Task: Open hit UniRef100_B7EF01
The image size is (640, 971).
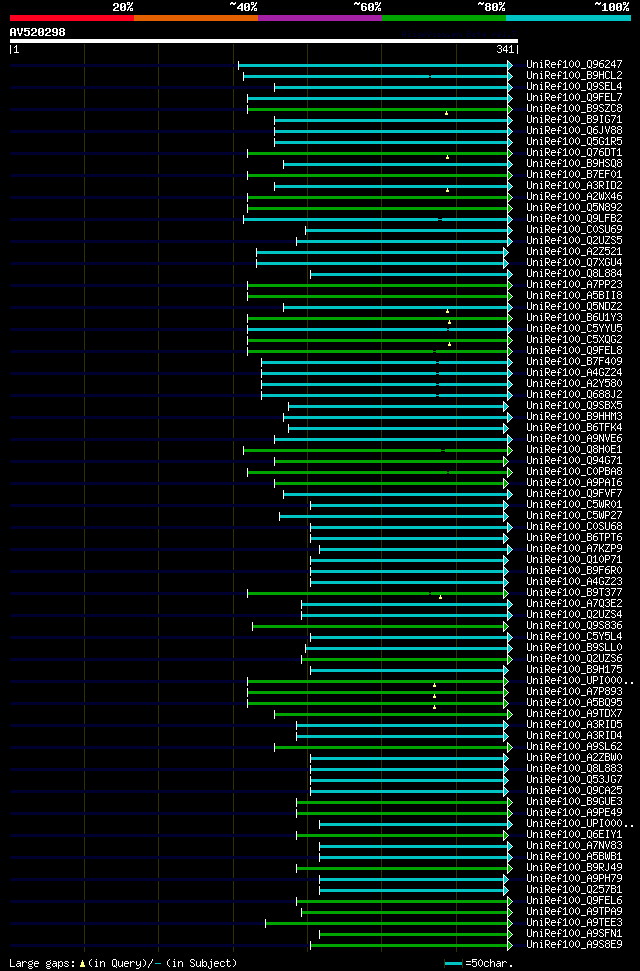Action: (x=574, y=175)
